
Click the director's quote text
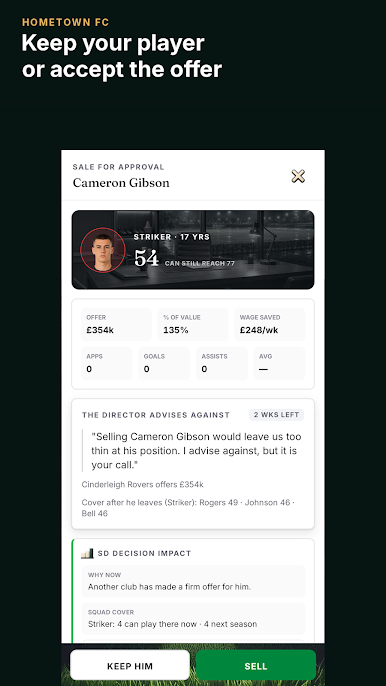[x=196, y=451]
